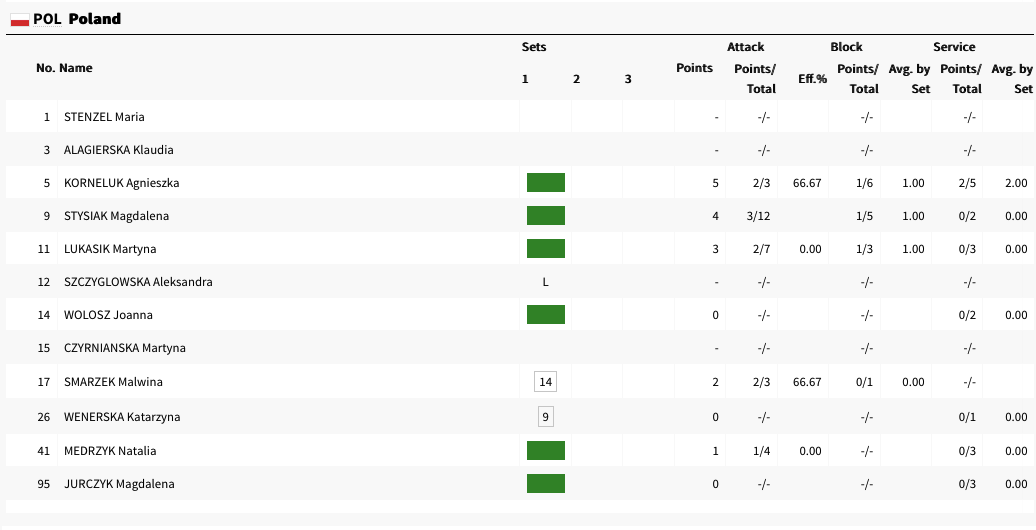
Task: Click the Poland flag icon
Action: (x=19, y=19)
